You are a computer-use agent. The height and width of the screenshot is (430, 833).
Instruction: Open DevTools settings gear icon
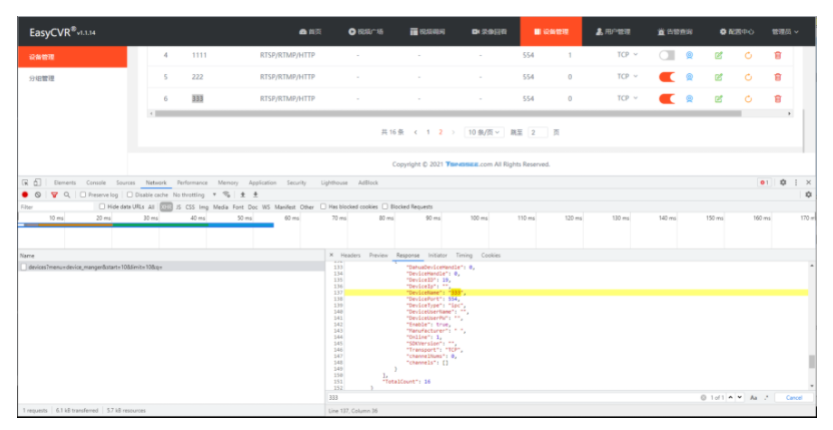[x=783, y=182]
